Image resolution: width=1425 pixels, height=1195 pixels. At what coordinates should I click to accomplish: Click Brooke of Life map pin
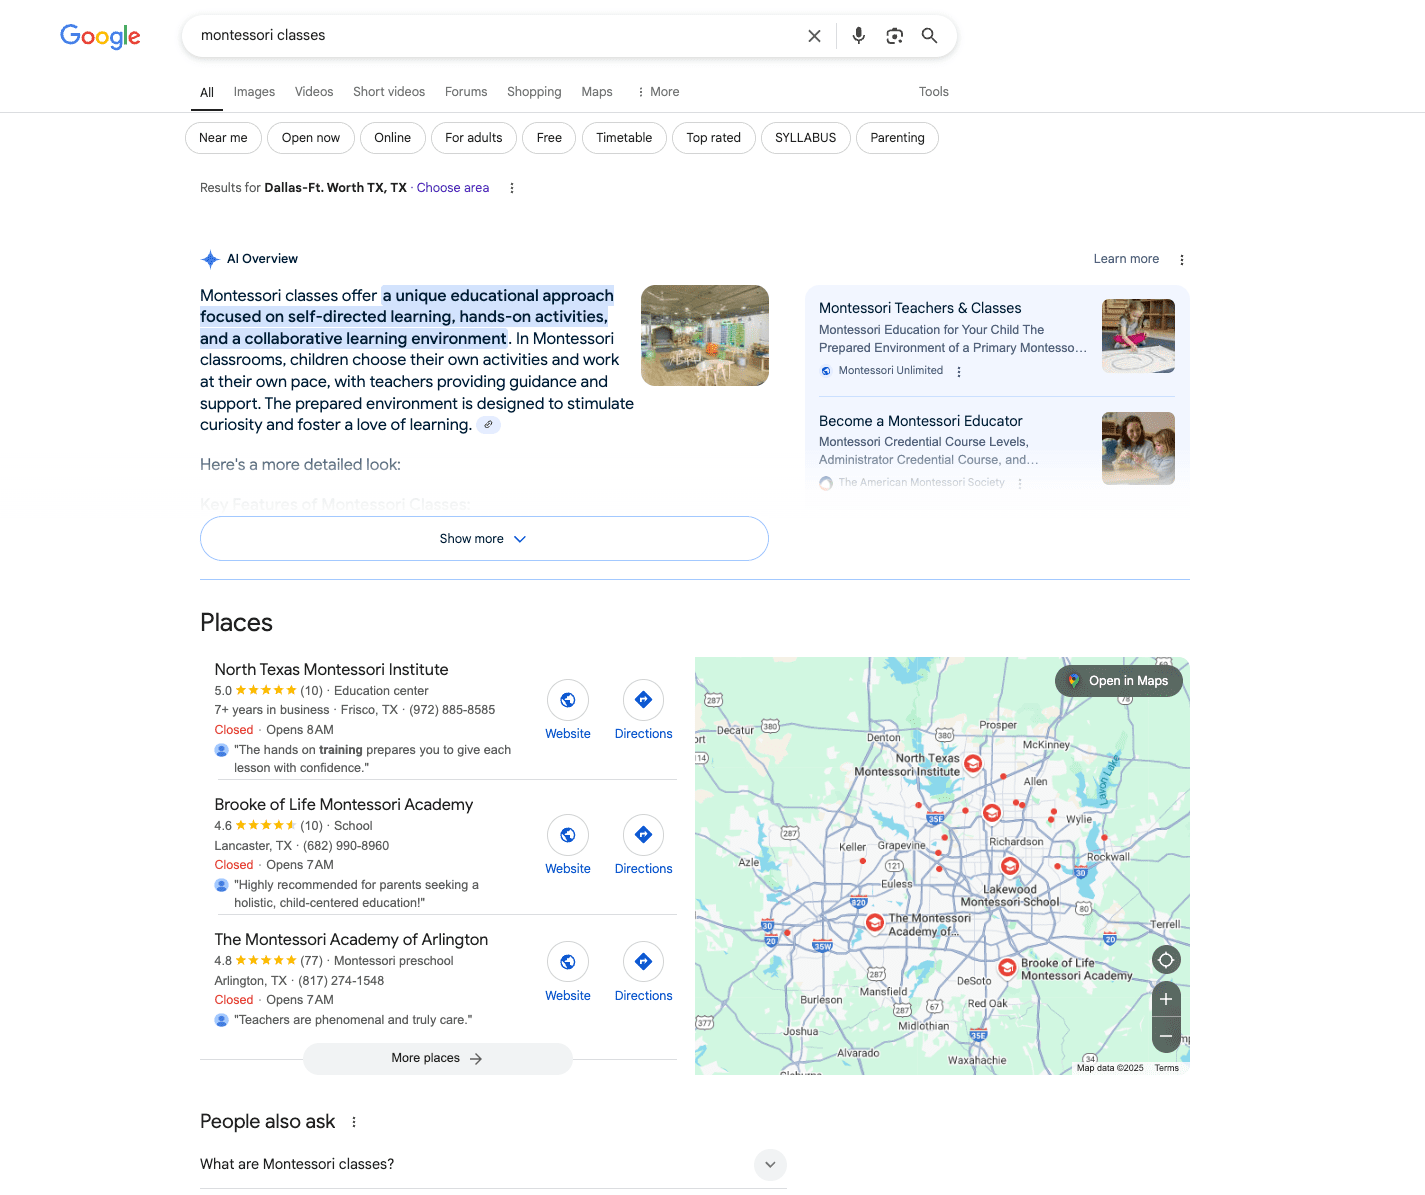(x=1008, y=967)
